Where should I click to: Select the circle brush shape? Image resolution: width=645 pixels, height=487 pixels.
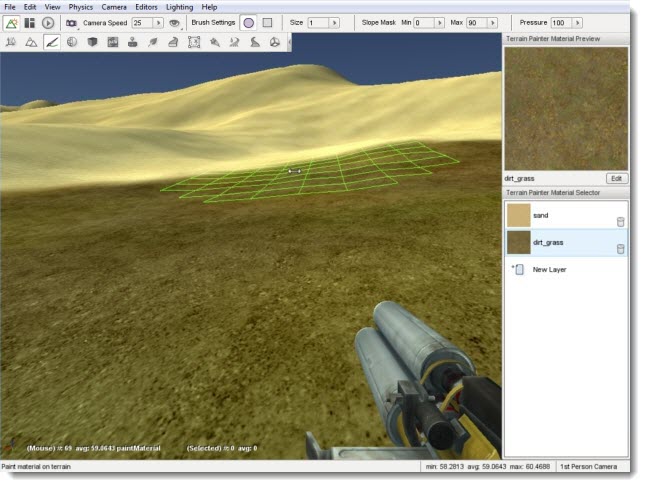[x=248, y=23]
